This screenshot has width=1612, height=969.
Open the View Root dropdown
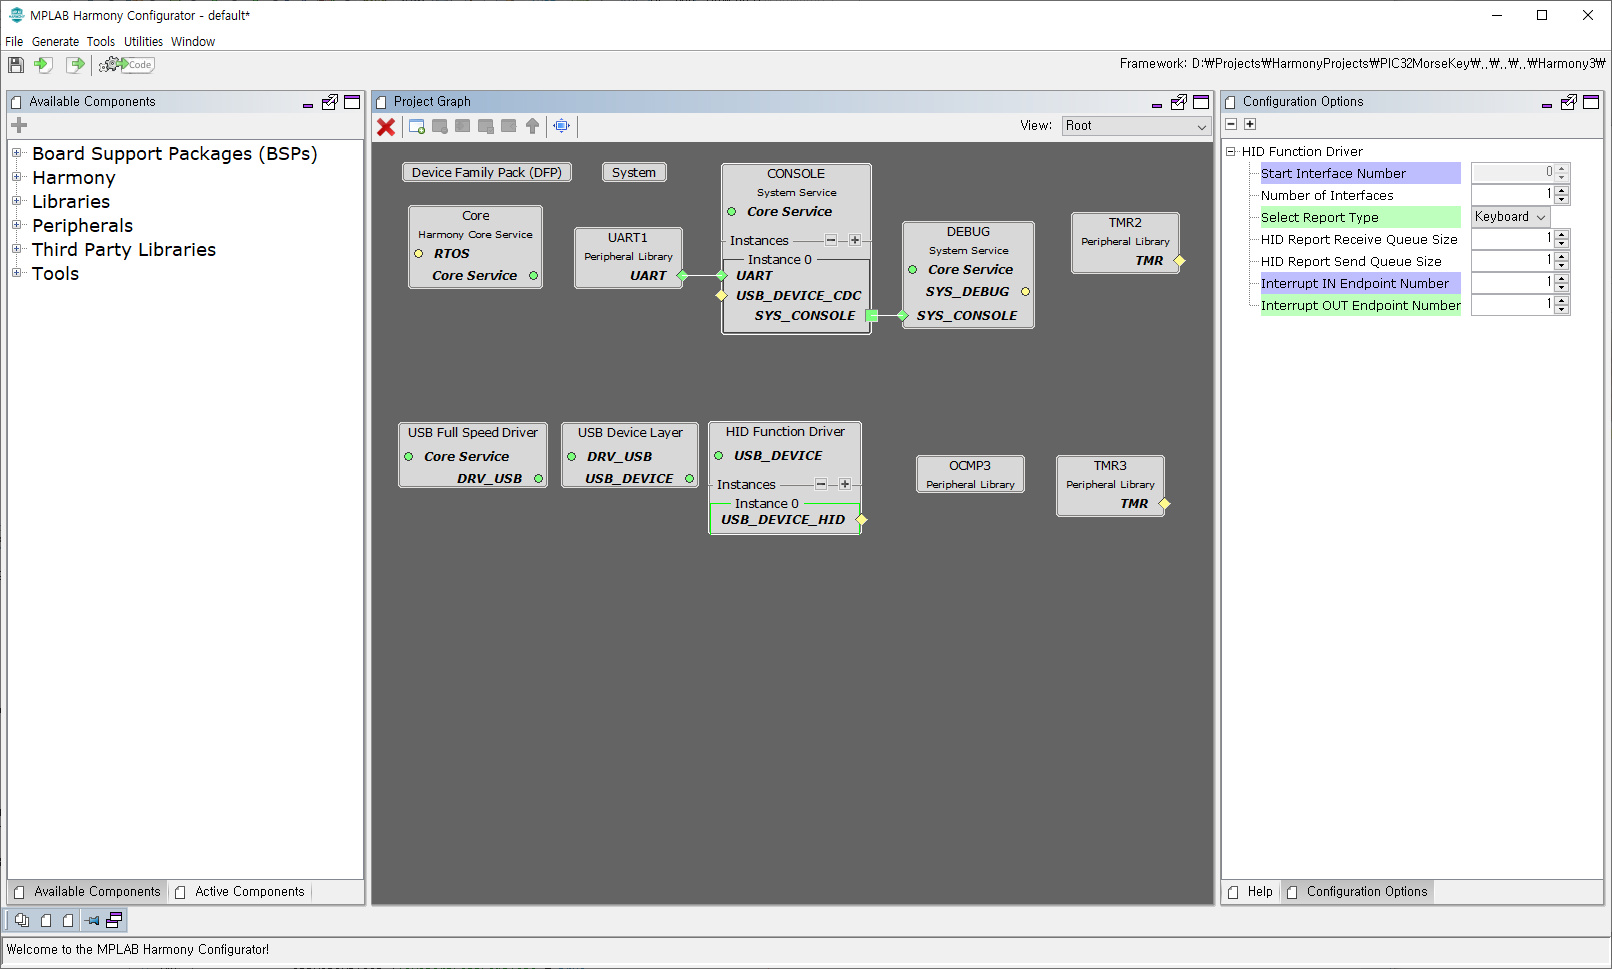click(x=1137, y=126)
